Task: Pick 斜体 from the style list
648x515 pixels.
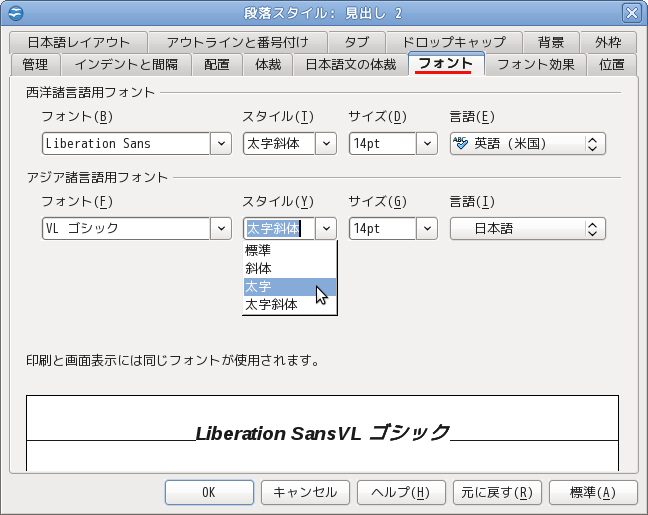Action: pyautogui.click(x=290, y=269)
